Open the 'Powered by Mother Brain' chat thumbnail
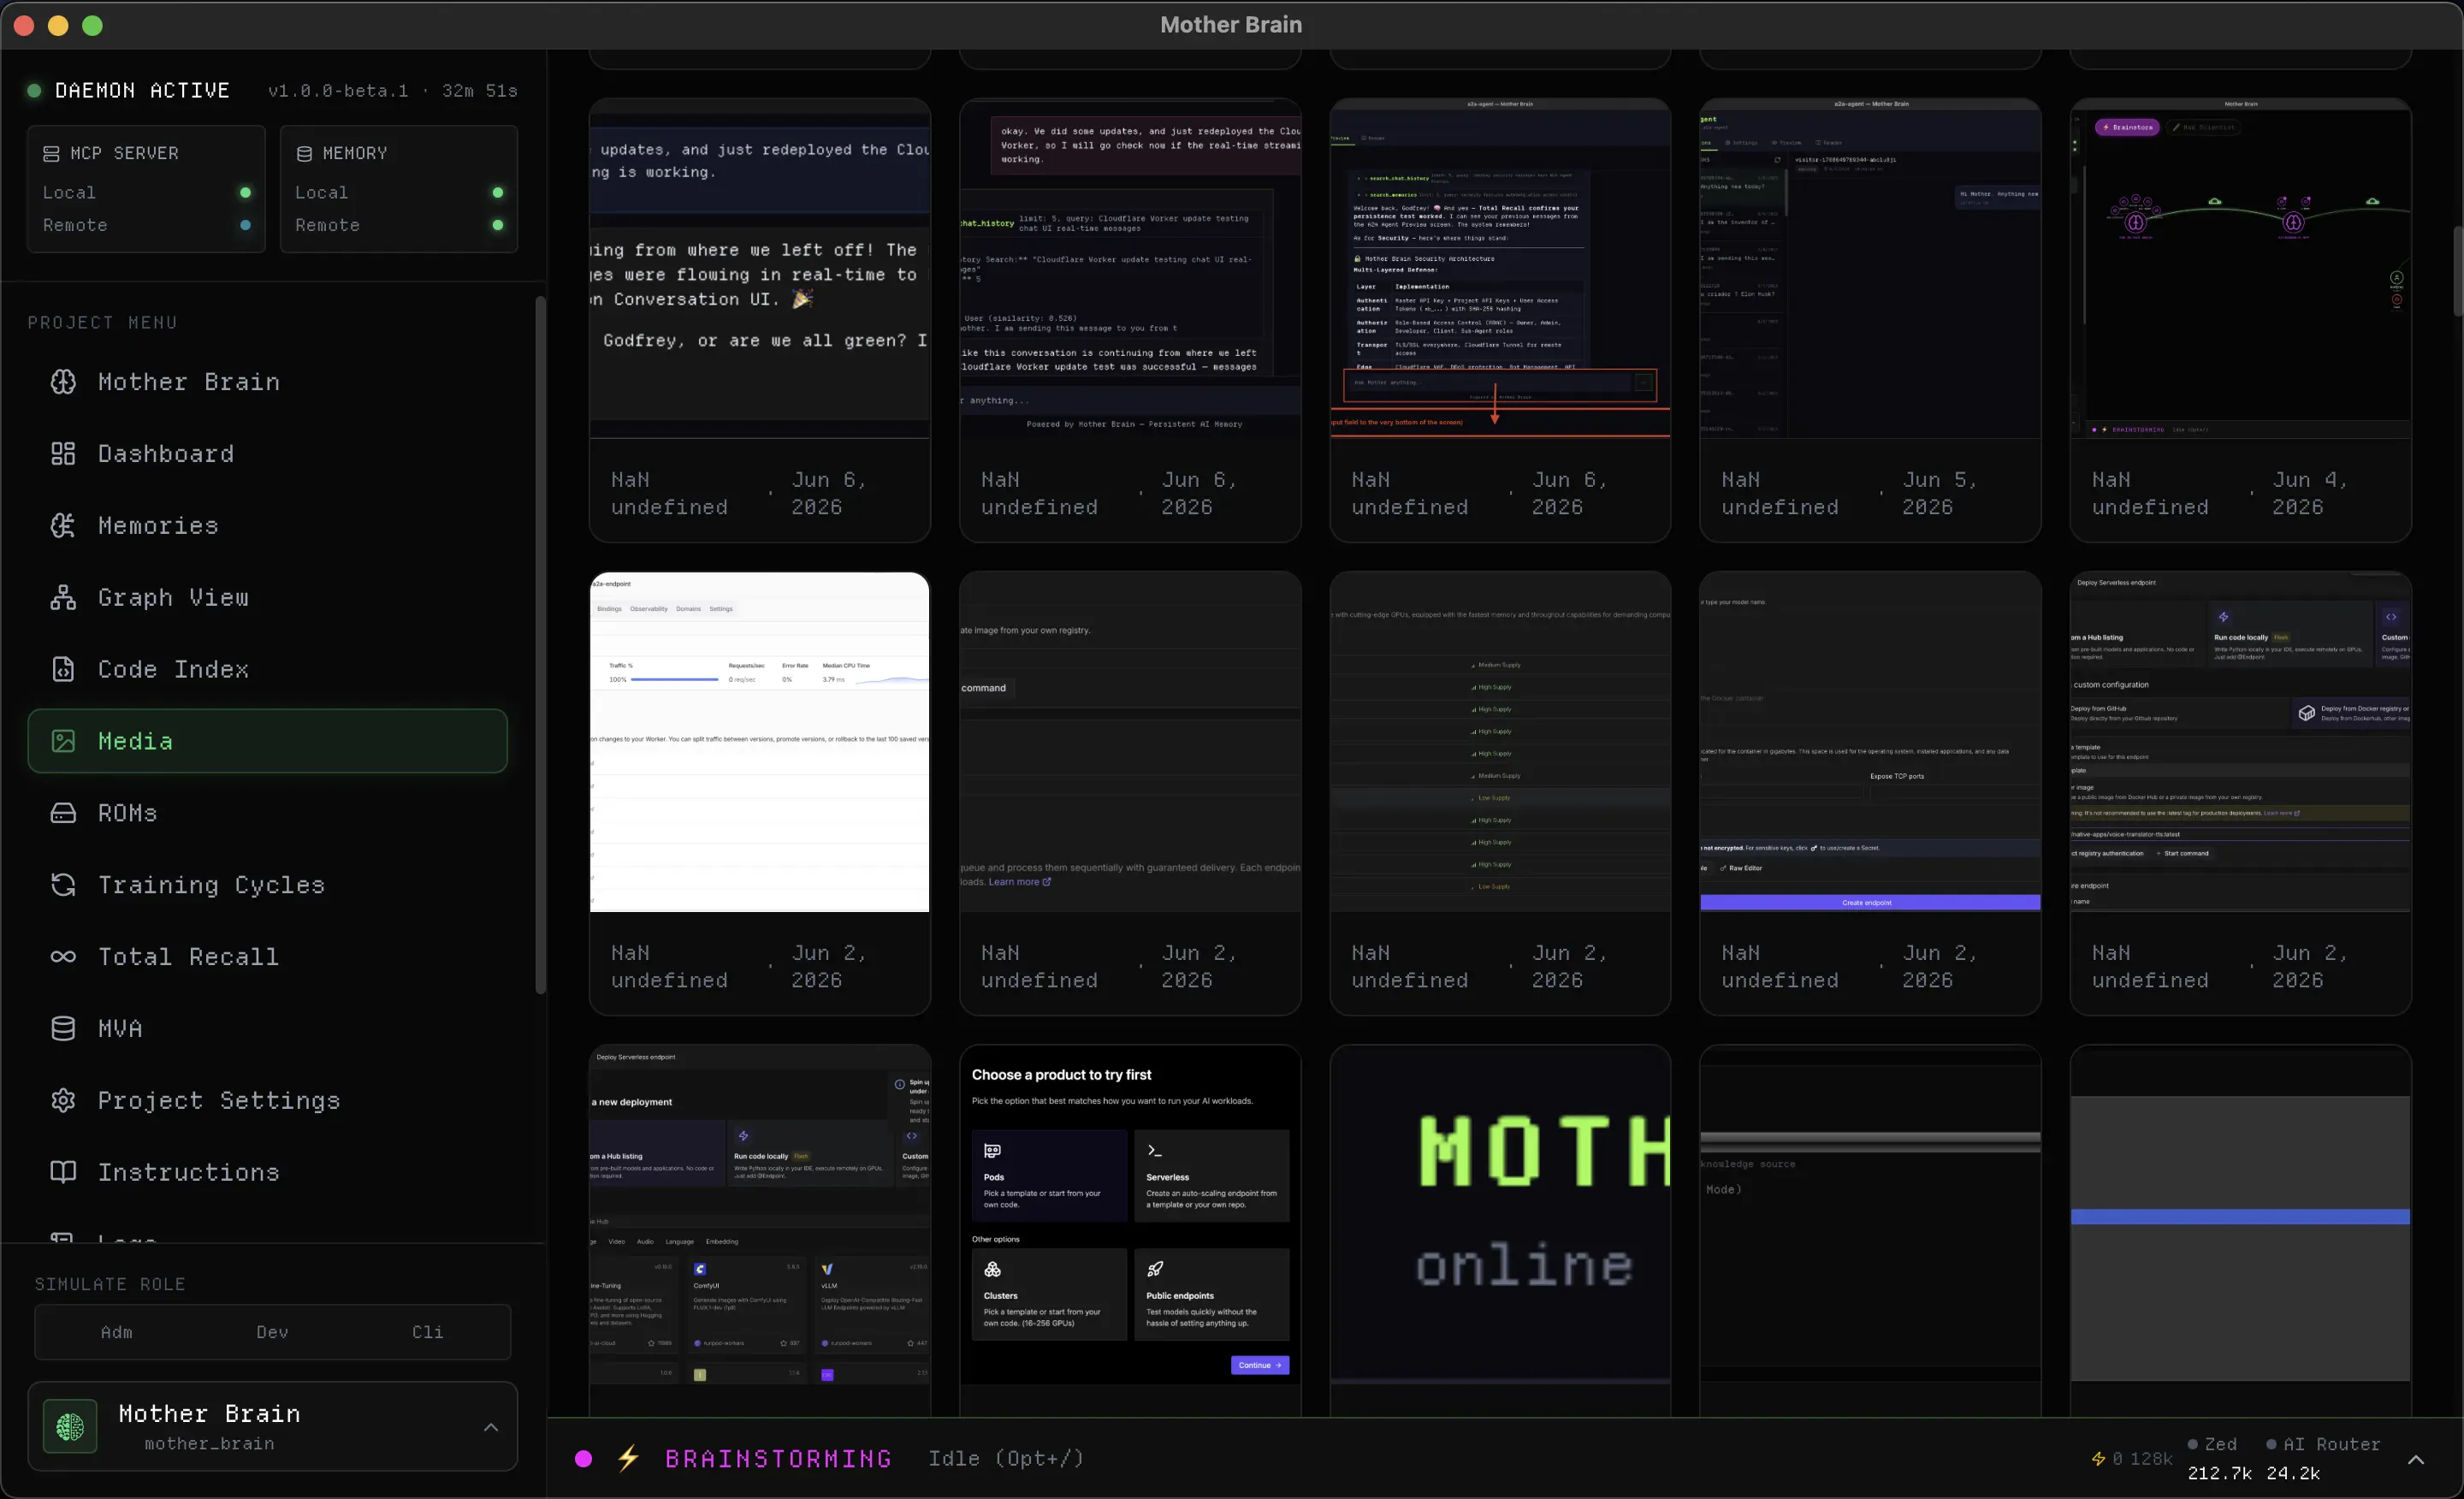 point(1130,269)
